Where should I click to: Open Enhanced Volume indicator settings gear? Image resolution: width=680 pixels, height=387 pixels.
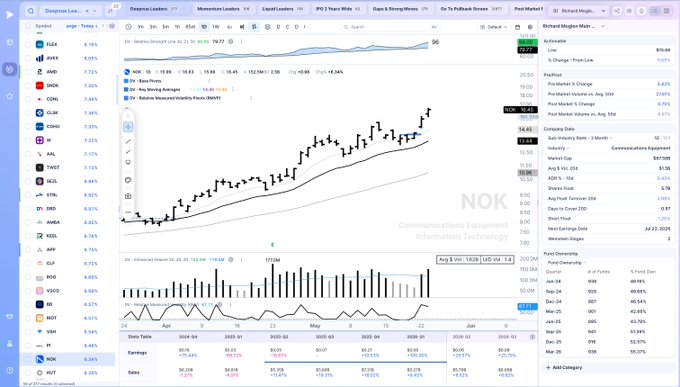[231, 259]
